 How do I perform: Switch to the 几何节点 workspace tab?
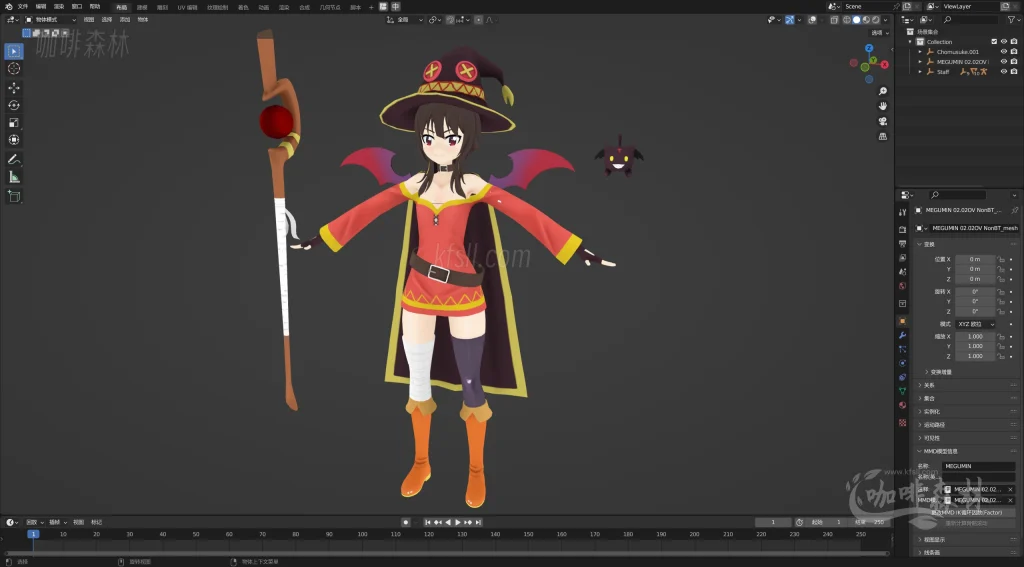[x=330, y=7]
